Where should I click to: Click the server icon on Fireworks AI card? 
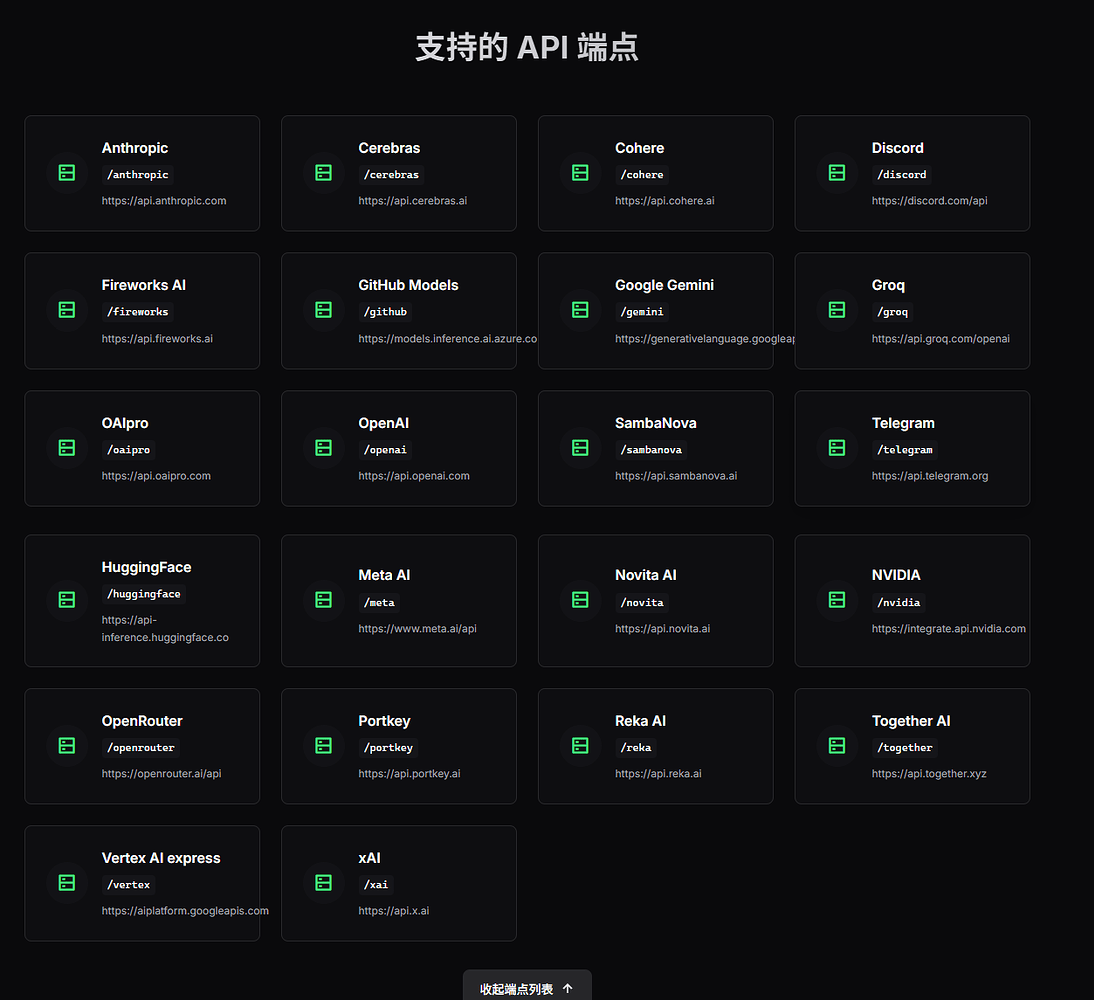pyautogui.click(x=67, y=310)
